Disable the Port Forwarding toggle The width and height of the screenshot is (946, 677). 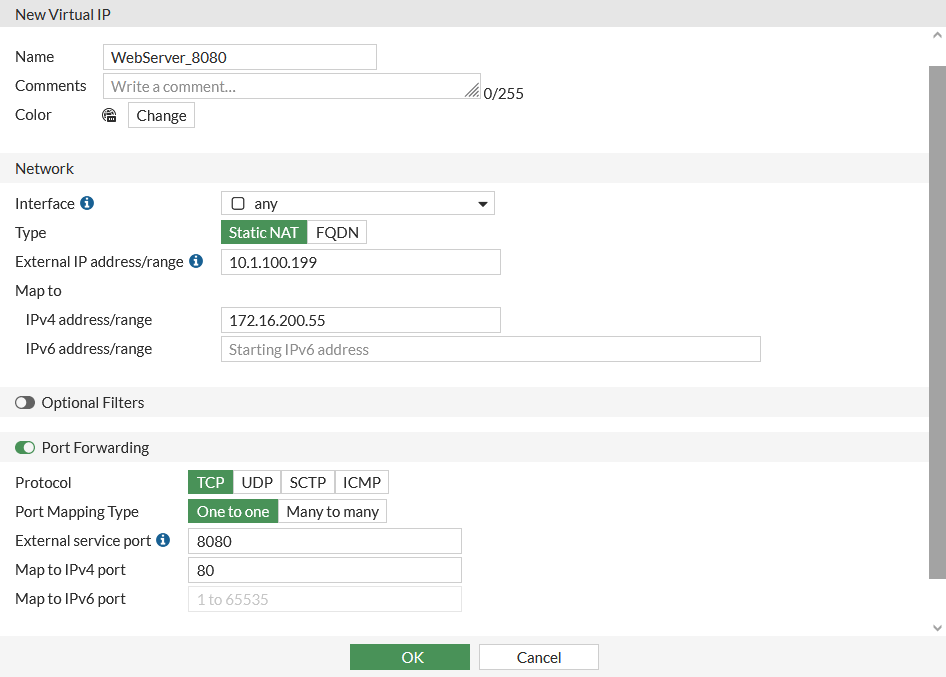tap(24, 447)
